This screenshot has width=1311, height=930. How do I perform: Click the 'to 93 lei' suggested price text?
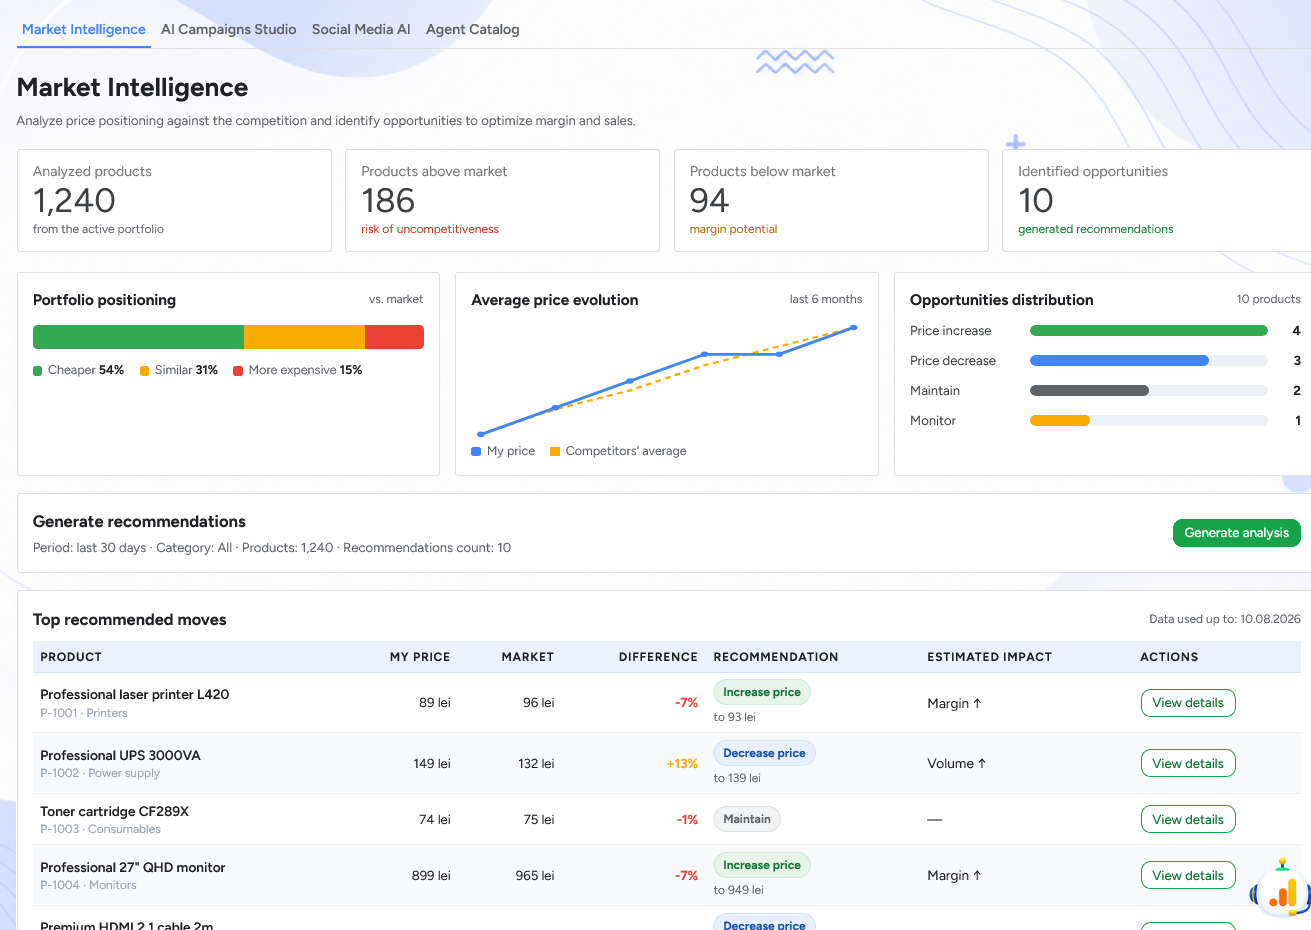[734, 717]
